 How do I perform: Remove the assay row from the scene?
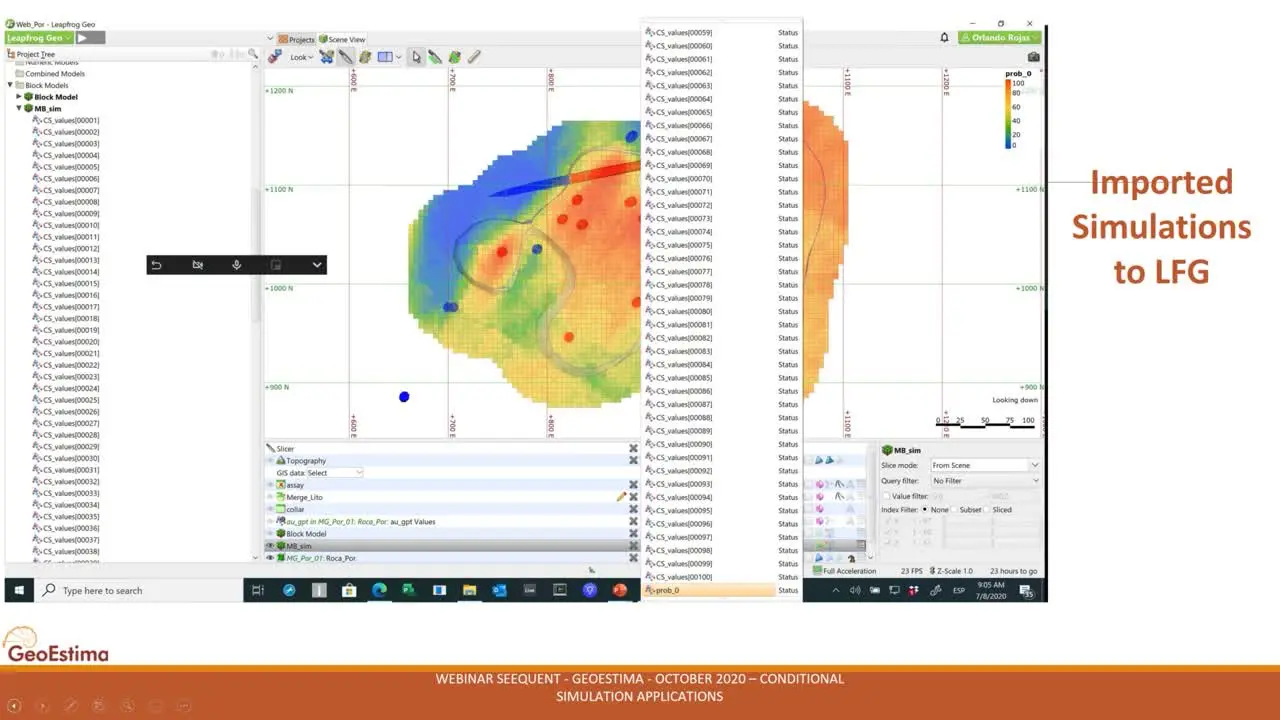tap(633, 485)
